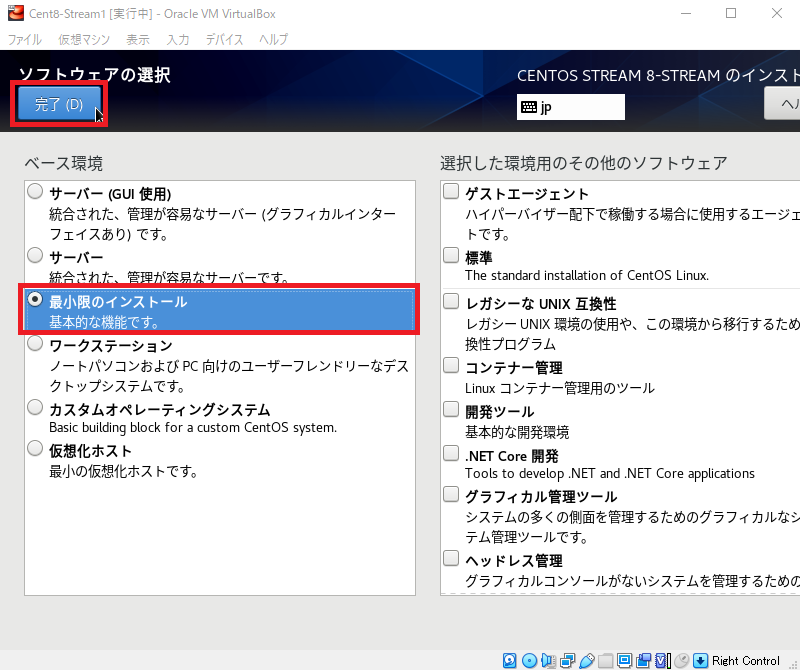The image size is (800, 670).
Task: Enable the ゲストエージェント checkbox
Action: coord(451,191)
